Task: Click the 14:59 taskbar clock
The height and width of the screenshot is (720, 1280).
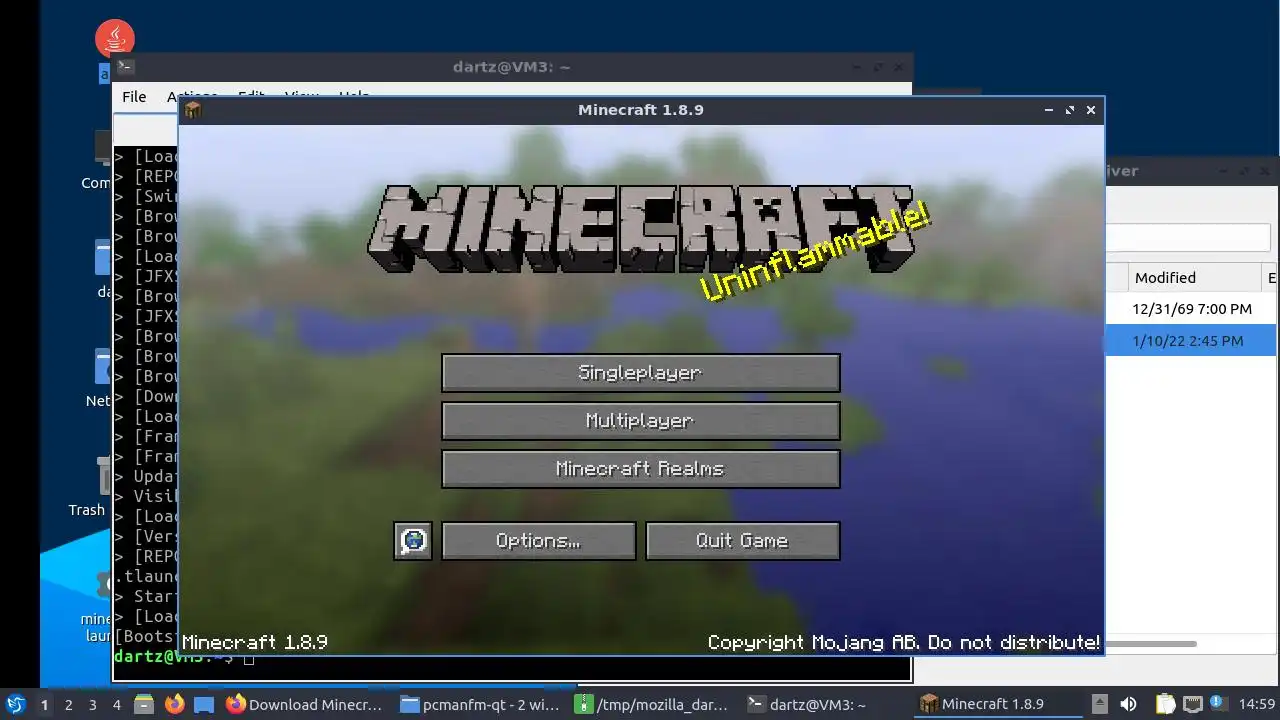Action: pyautogui.click(x=1257, y=705)
